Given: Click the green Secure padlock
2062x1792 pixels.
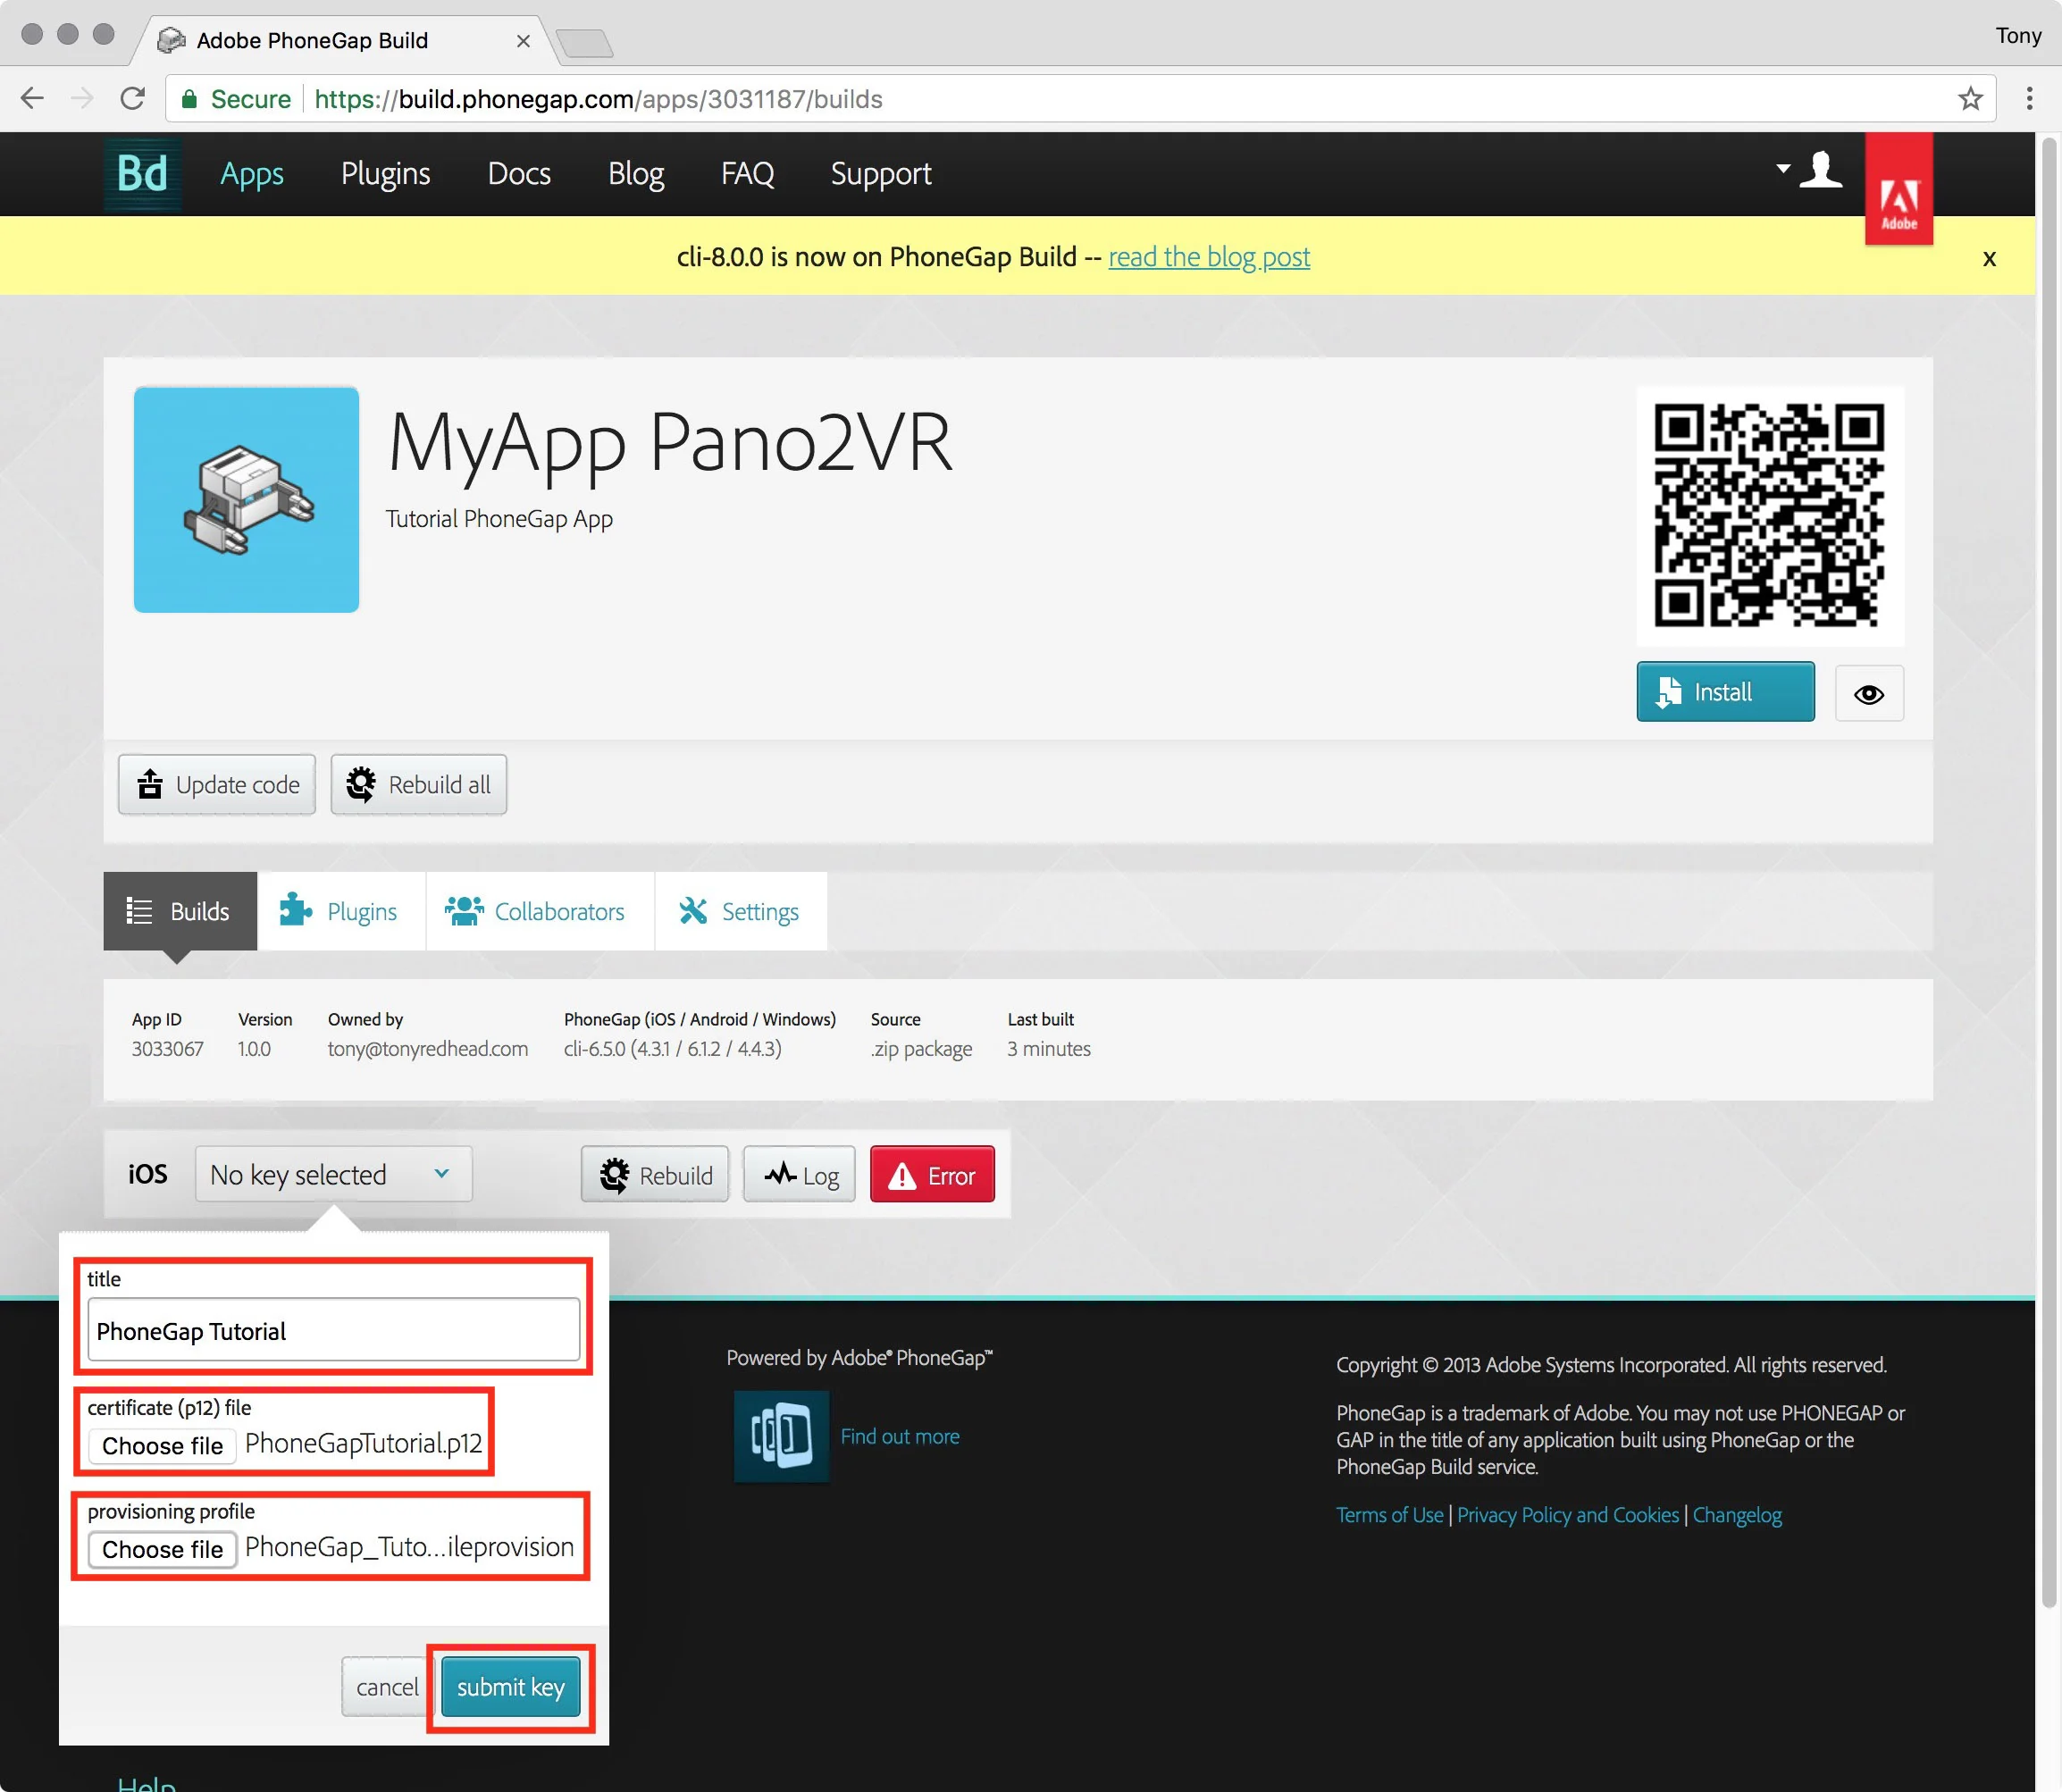Looking at the screenshot, I should pos(189,99).
